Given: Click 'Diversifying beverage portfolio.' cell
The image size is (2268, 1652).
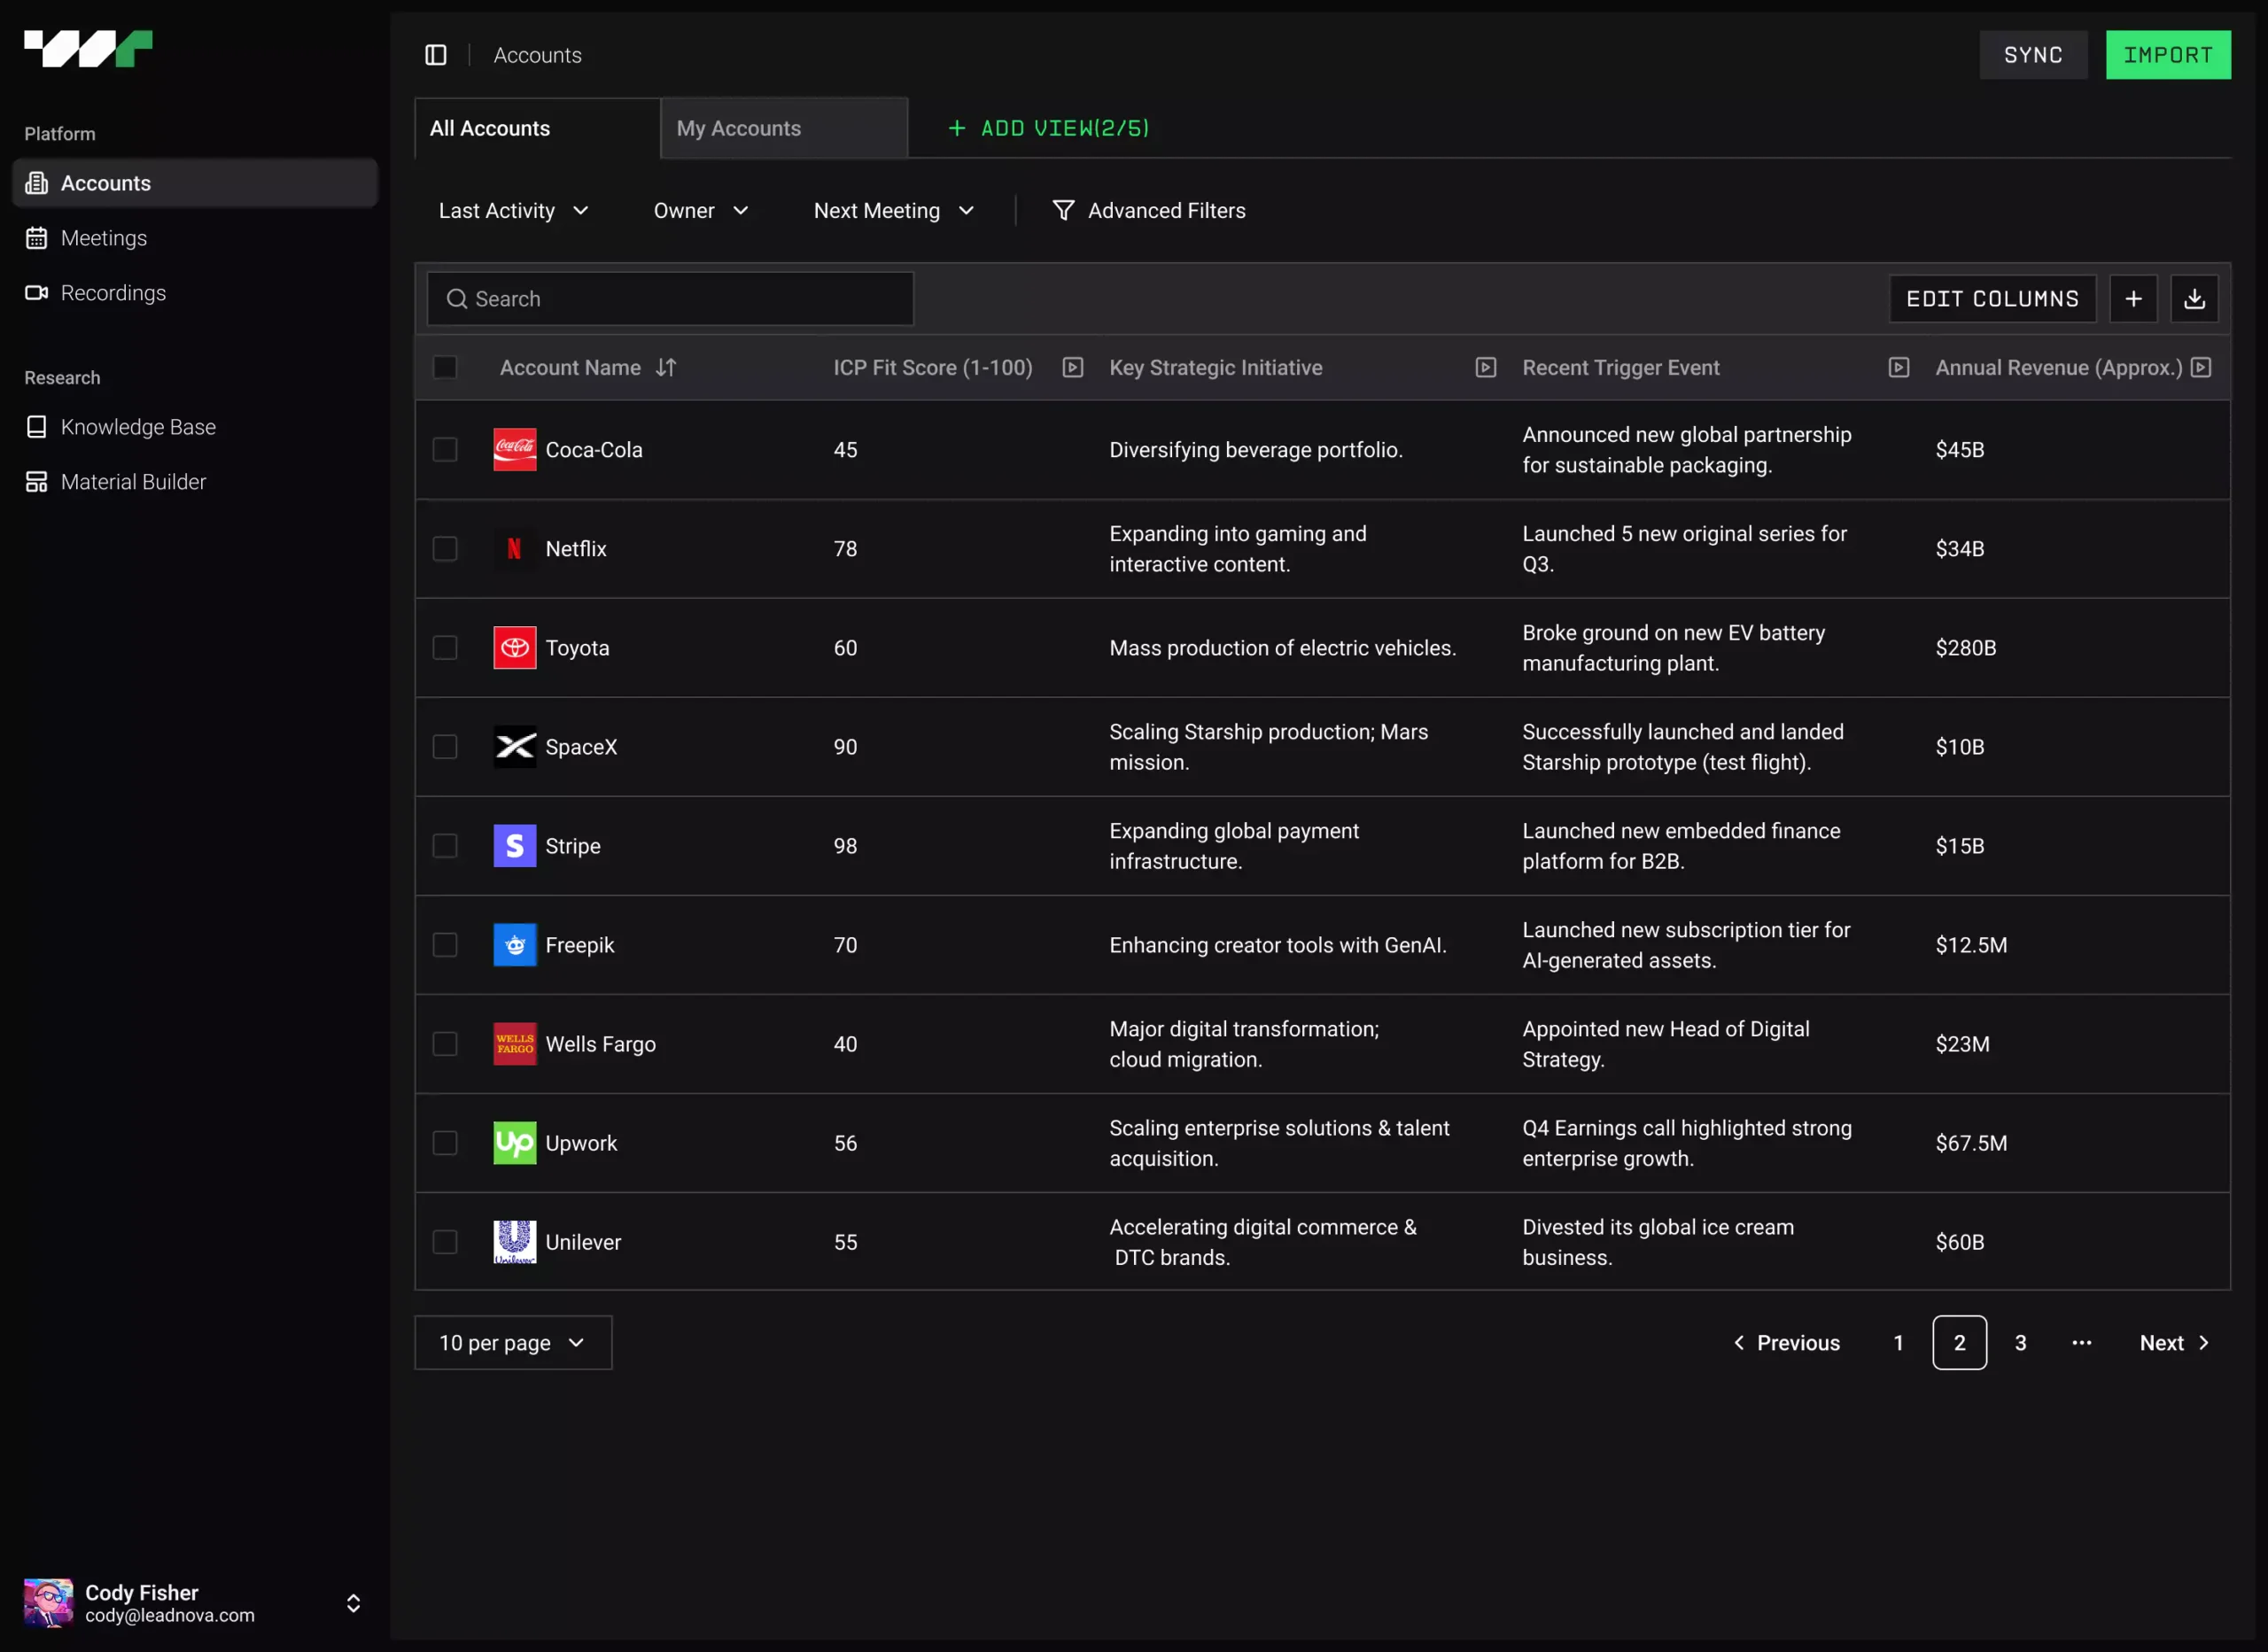Looking at the screenshot, I should point(1255,450).
